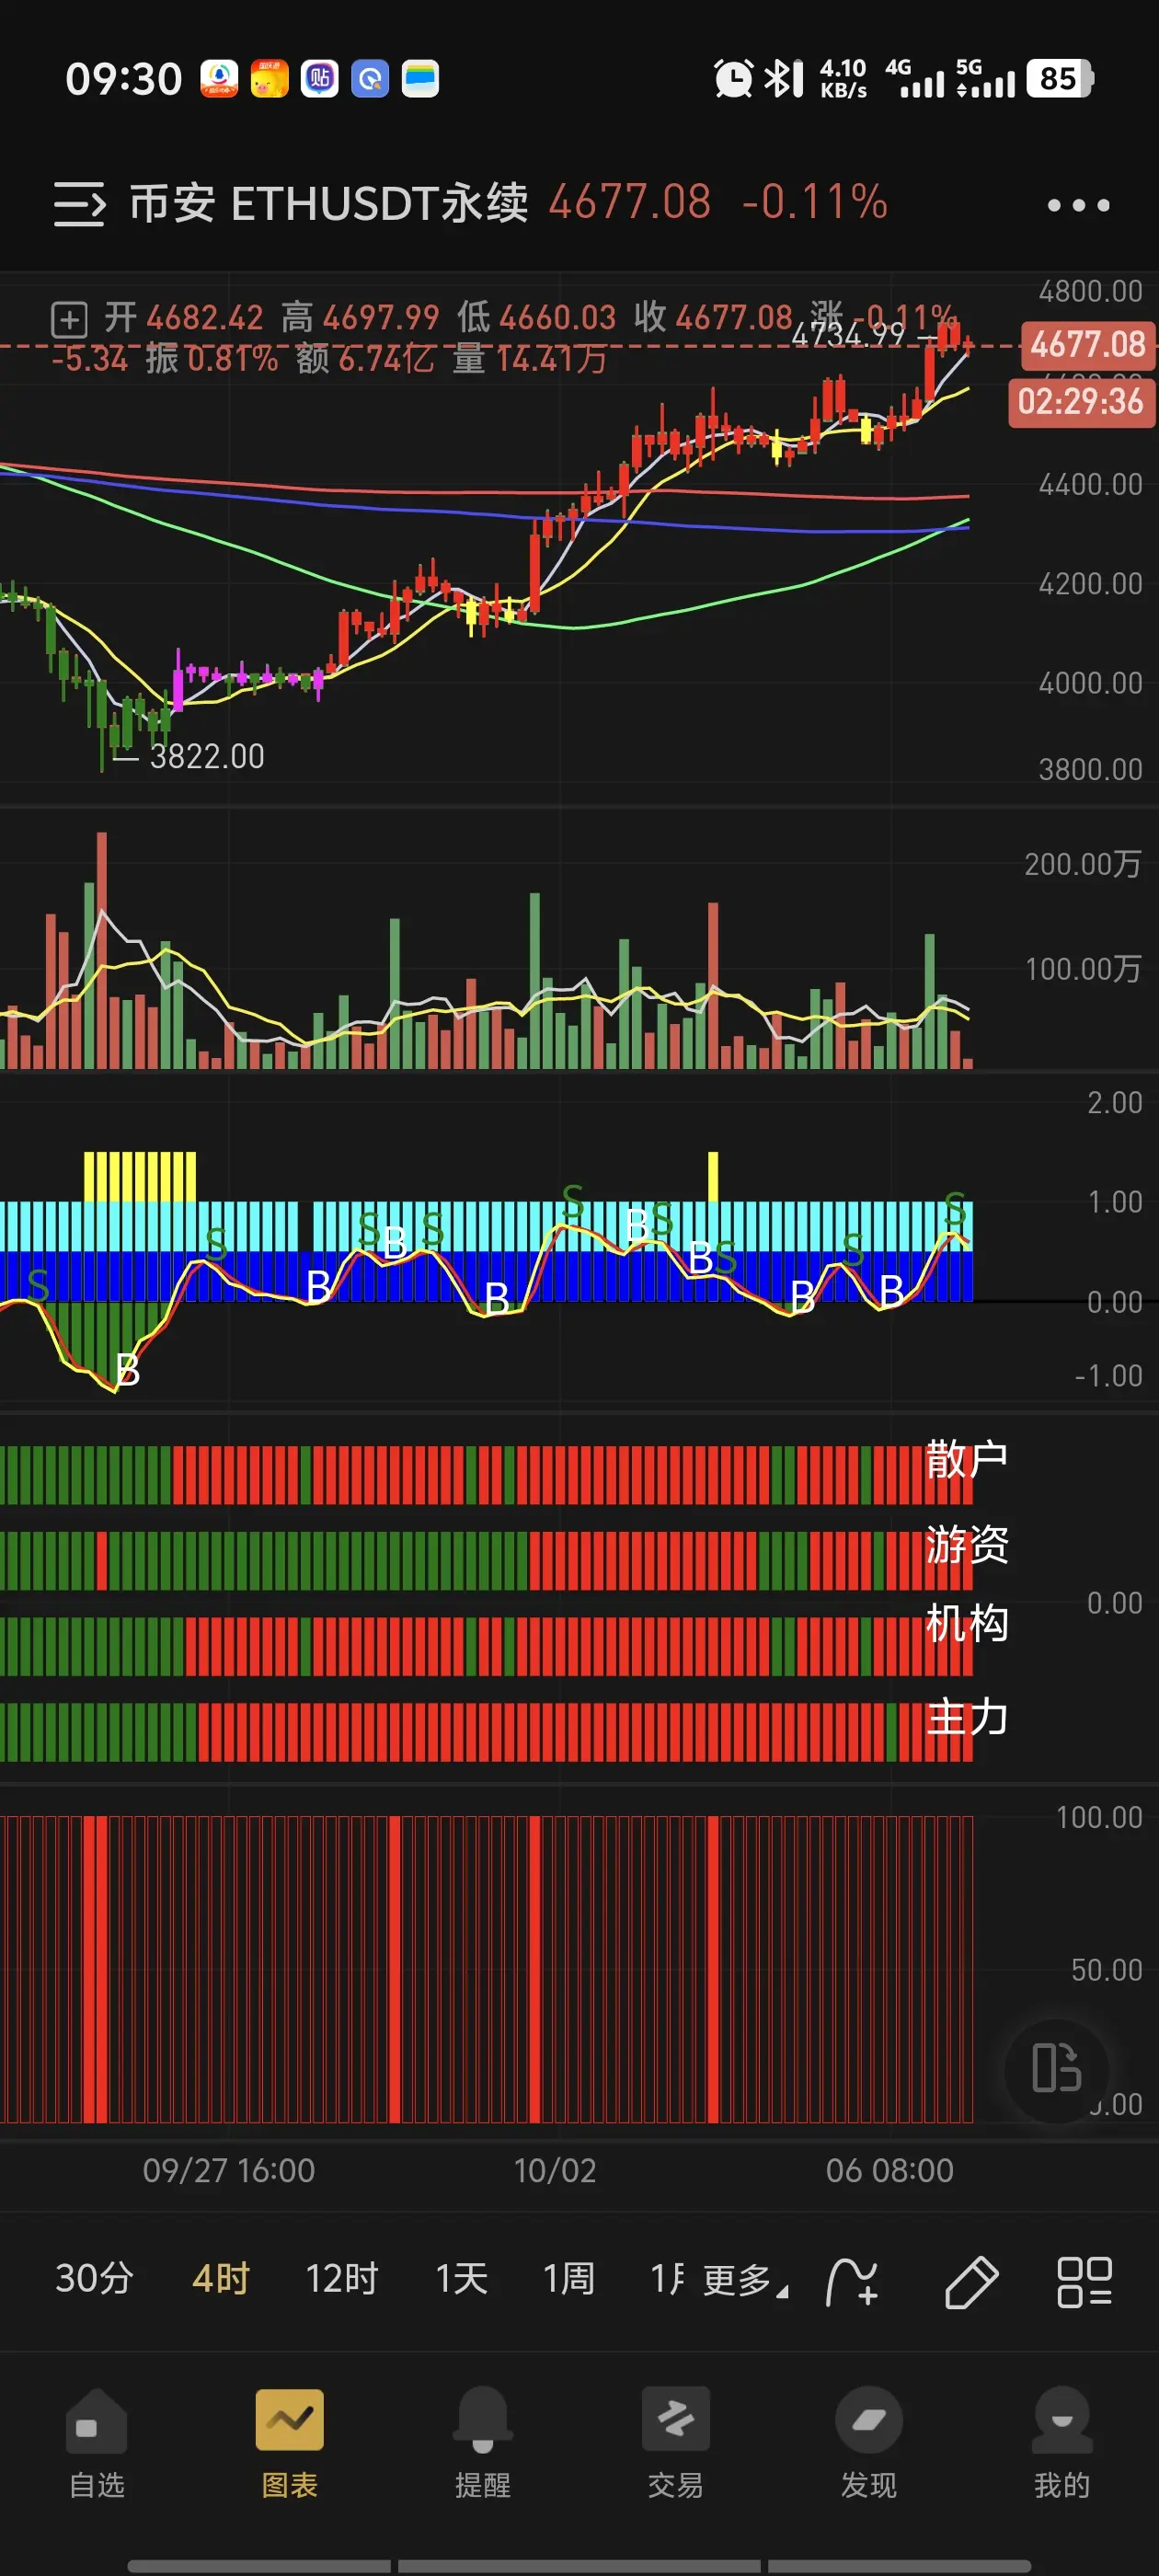Tap the low price marker 3822.00

(207, 757)
